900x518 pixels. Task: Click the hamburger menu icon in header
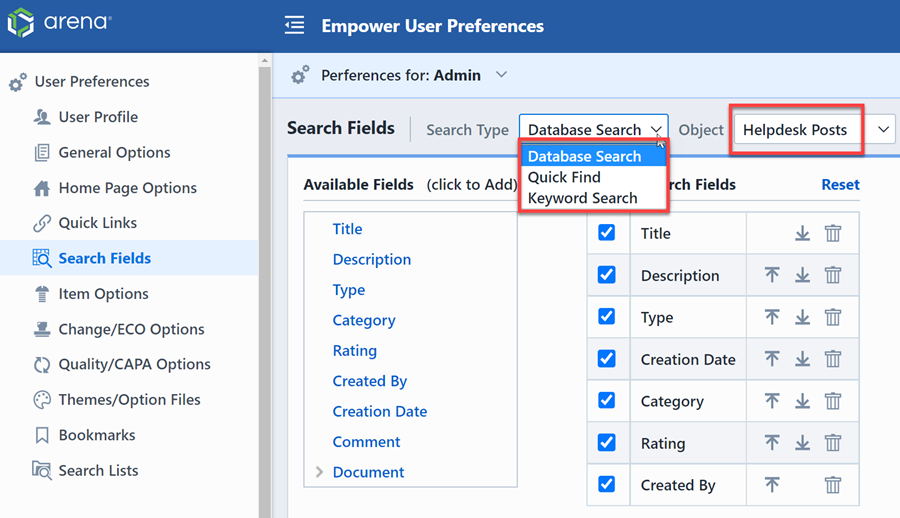pyautogui.click(x=294, y=26)
